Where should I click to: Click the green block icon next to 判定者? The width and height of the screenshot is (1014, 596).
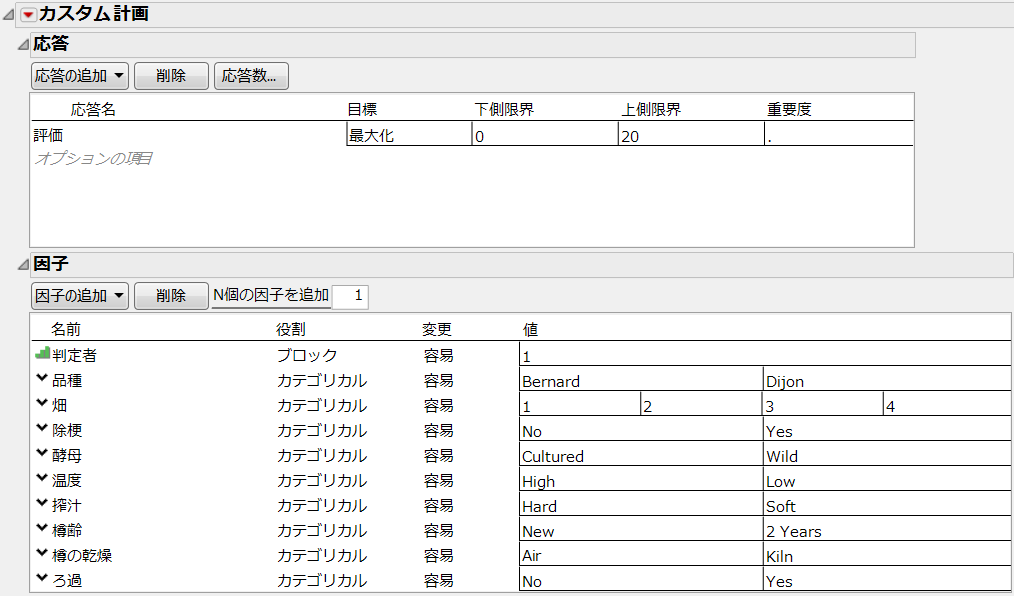coord(42,354)
